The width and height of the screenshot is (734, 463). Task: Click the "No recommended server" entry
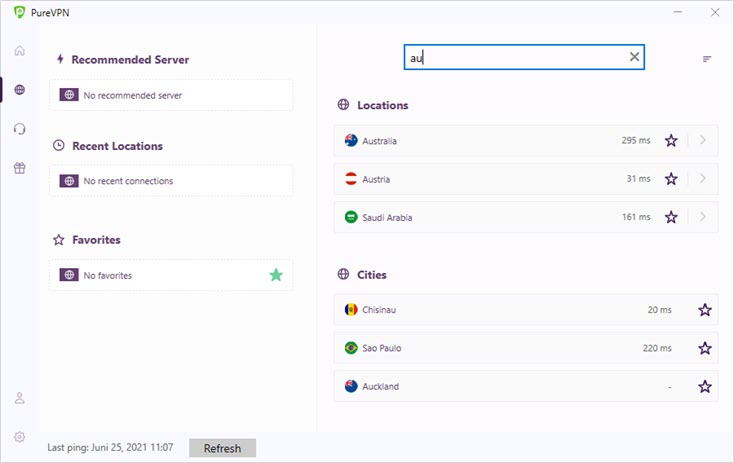tap(171, 96)
